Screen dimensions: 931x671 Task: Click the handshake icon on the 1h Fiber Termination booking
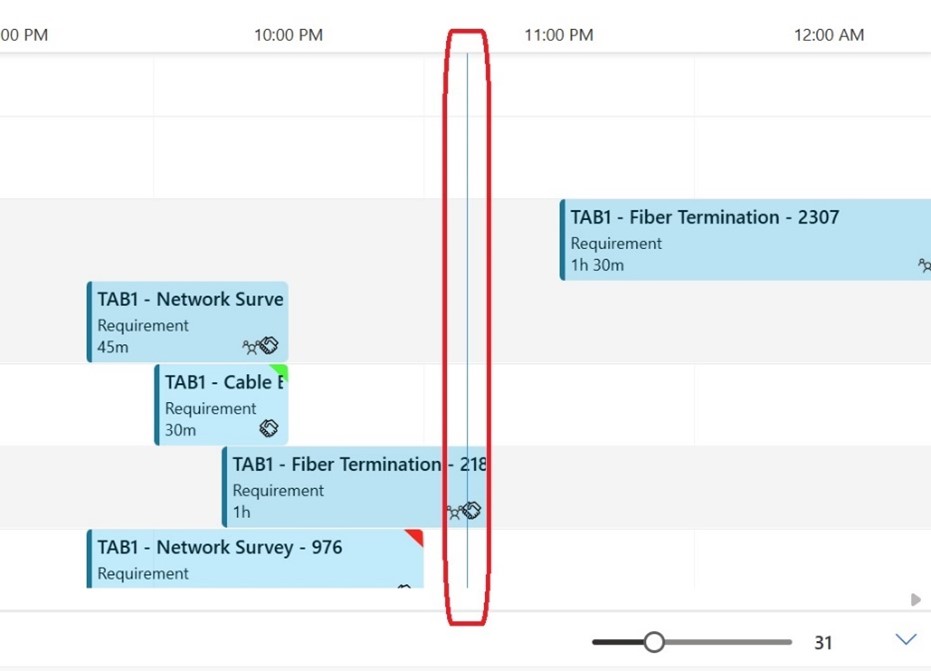[472, 511]
